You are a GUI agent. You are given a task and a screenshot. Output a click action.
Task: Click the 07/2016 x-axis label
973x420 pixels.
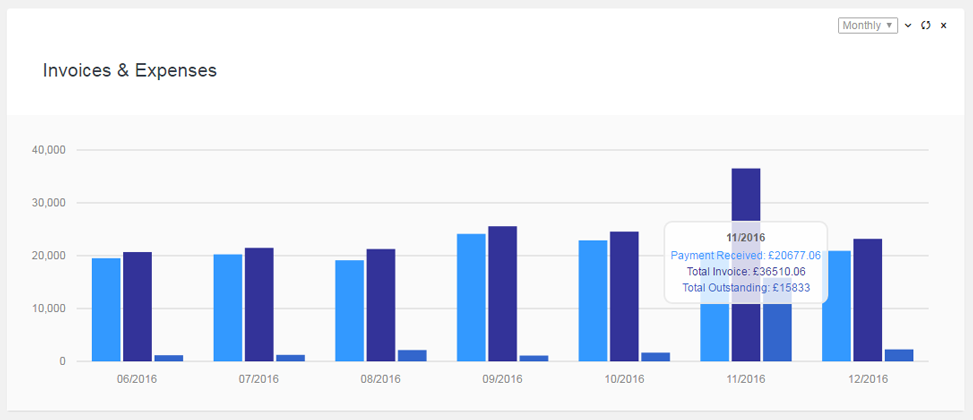click(x=259, y=379)
